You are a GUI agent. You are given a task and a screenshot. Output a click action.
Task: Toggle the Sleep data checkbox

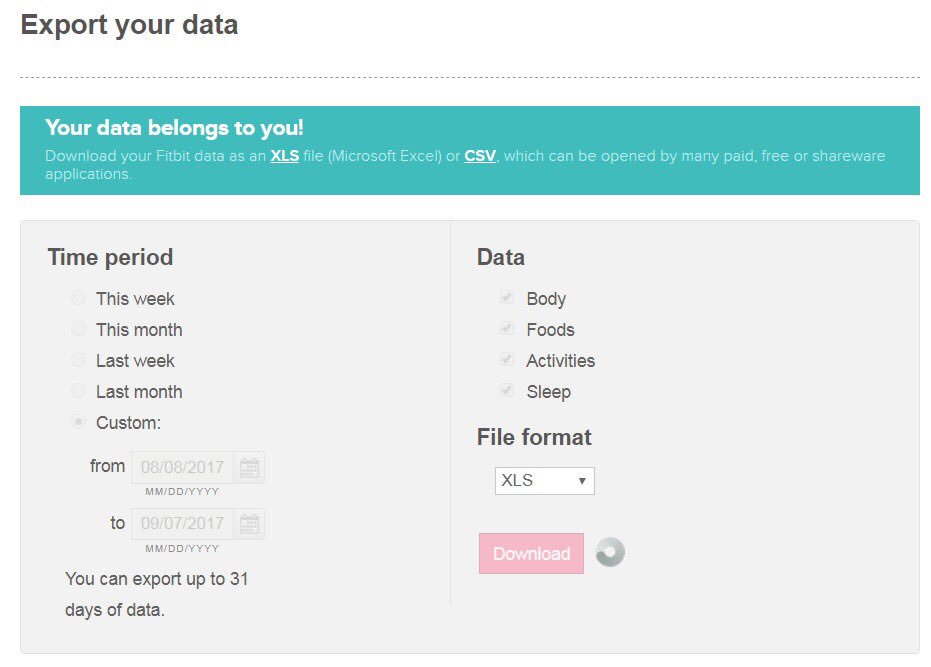pyautogui.click(x=506, y=390)
